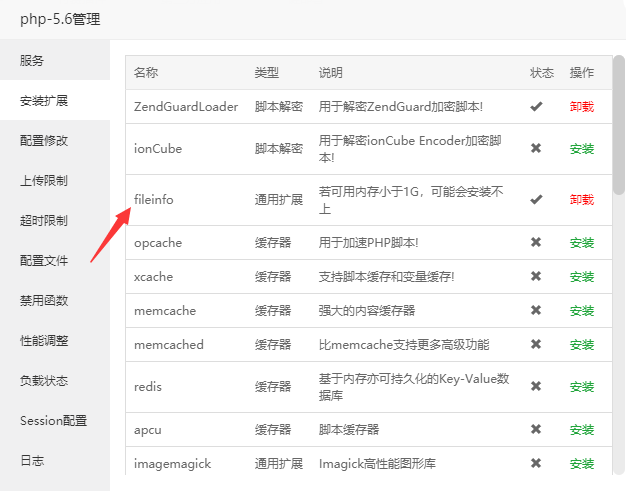Install ionCube via 安装 link
Image resolution: width=626 pixels, height=491 pixels.
click(582, 149)
